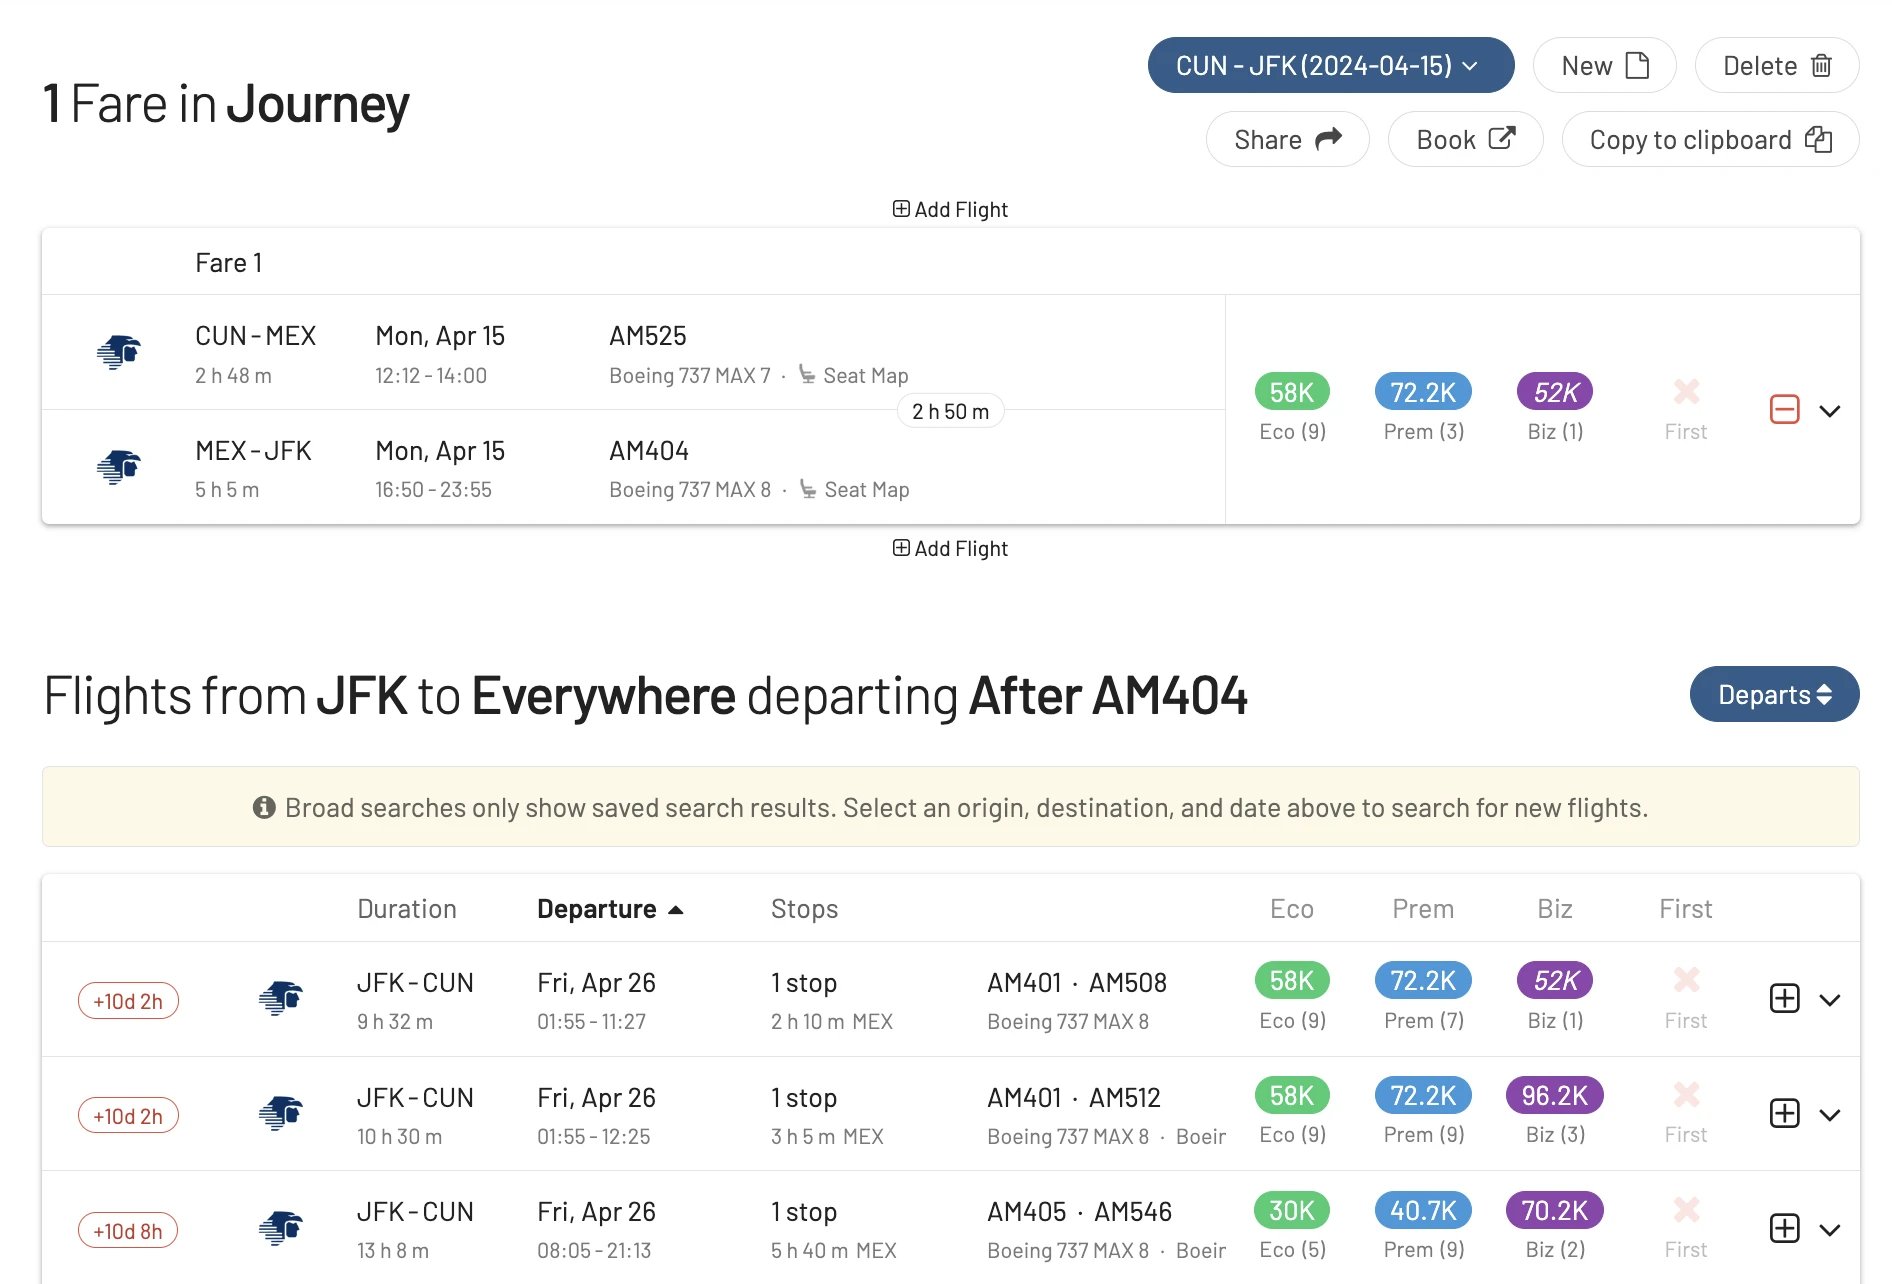Click First X icon on AM405 AM546 row
This screenshot has height=1284, width=1892.
(x=1686, y=1210)
